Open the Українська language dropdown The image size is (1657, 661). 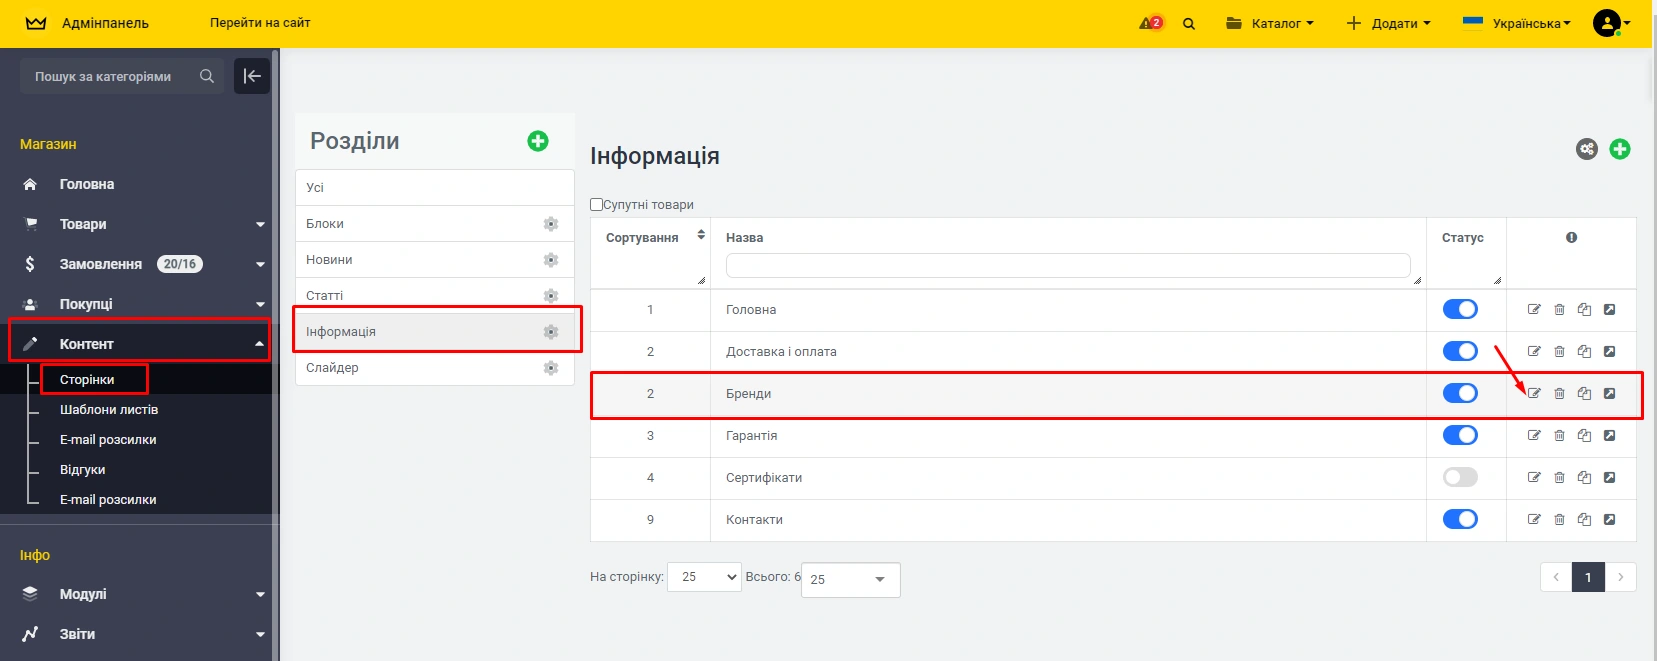1517,23
